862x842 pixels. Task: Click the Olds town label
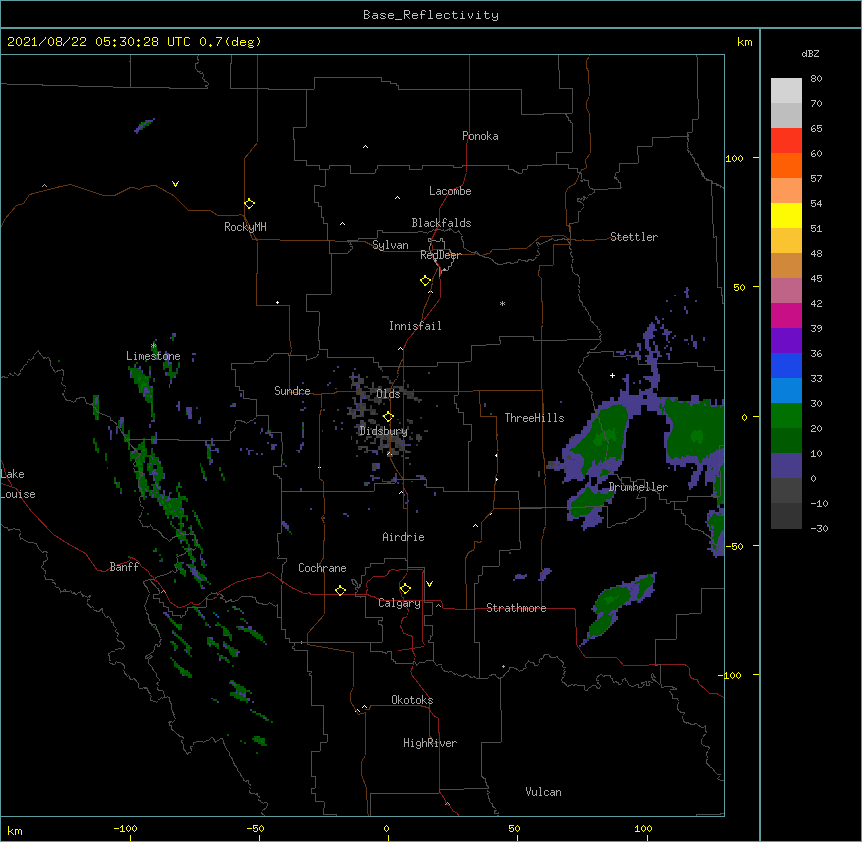point(388,394)
